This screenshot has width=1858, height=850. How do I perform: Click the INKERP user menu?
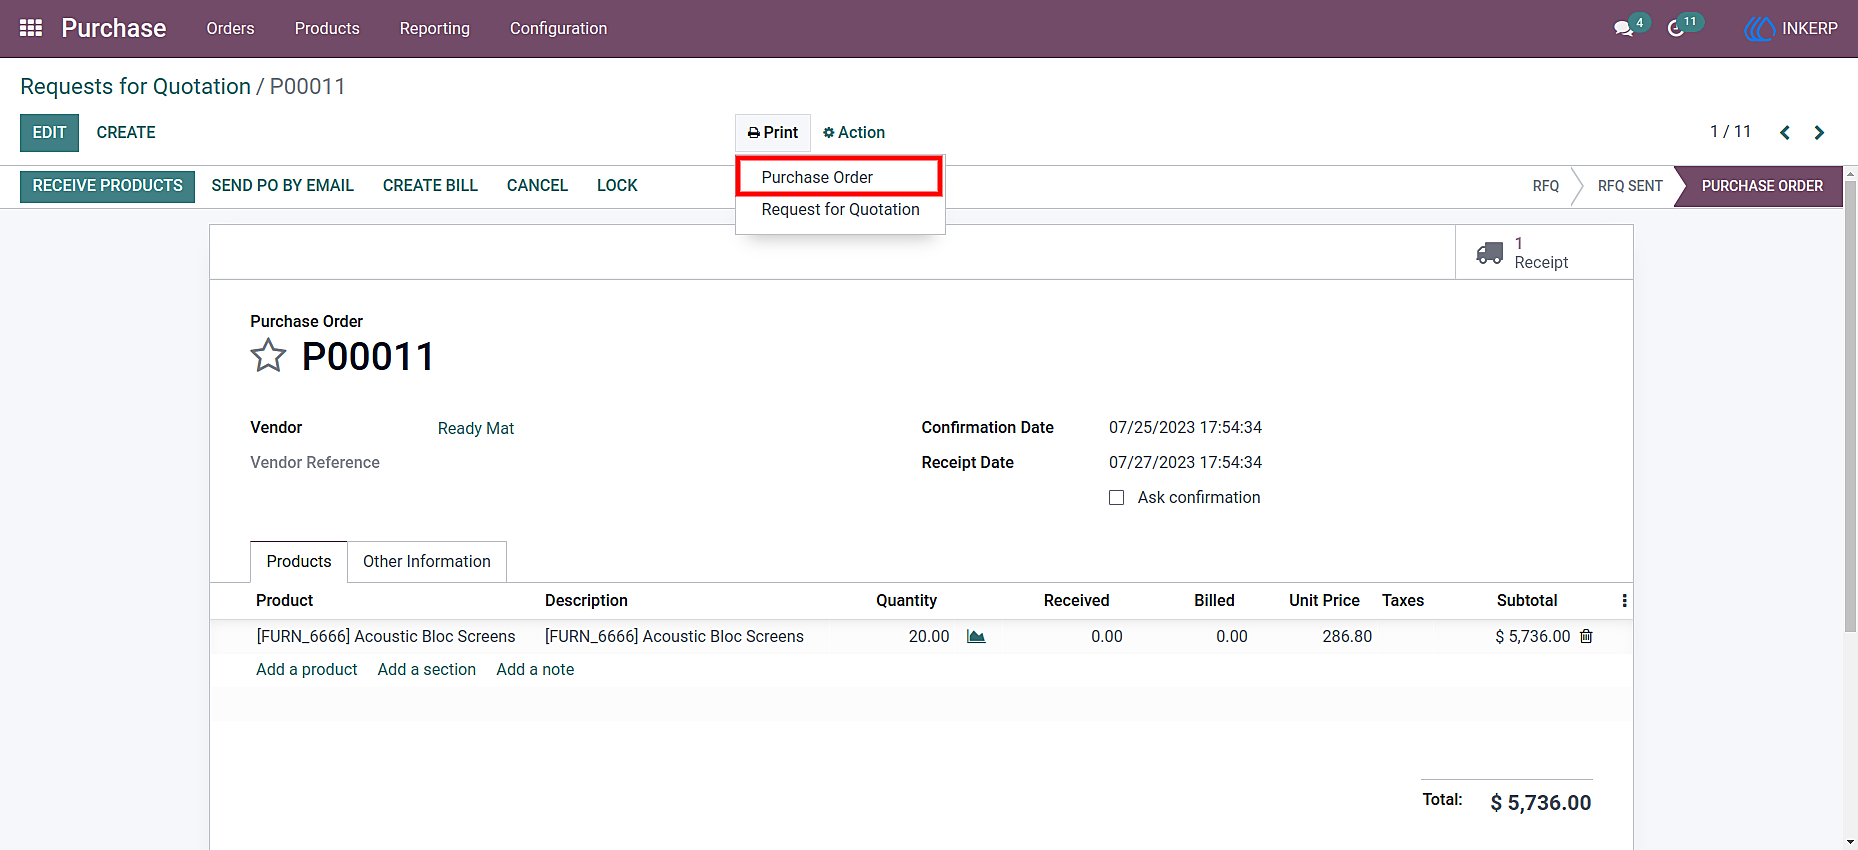[x=1791, y=29]
